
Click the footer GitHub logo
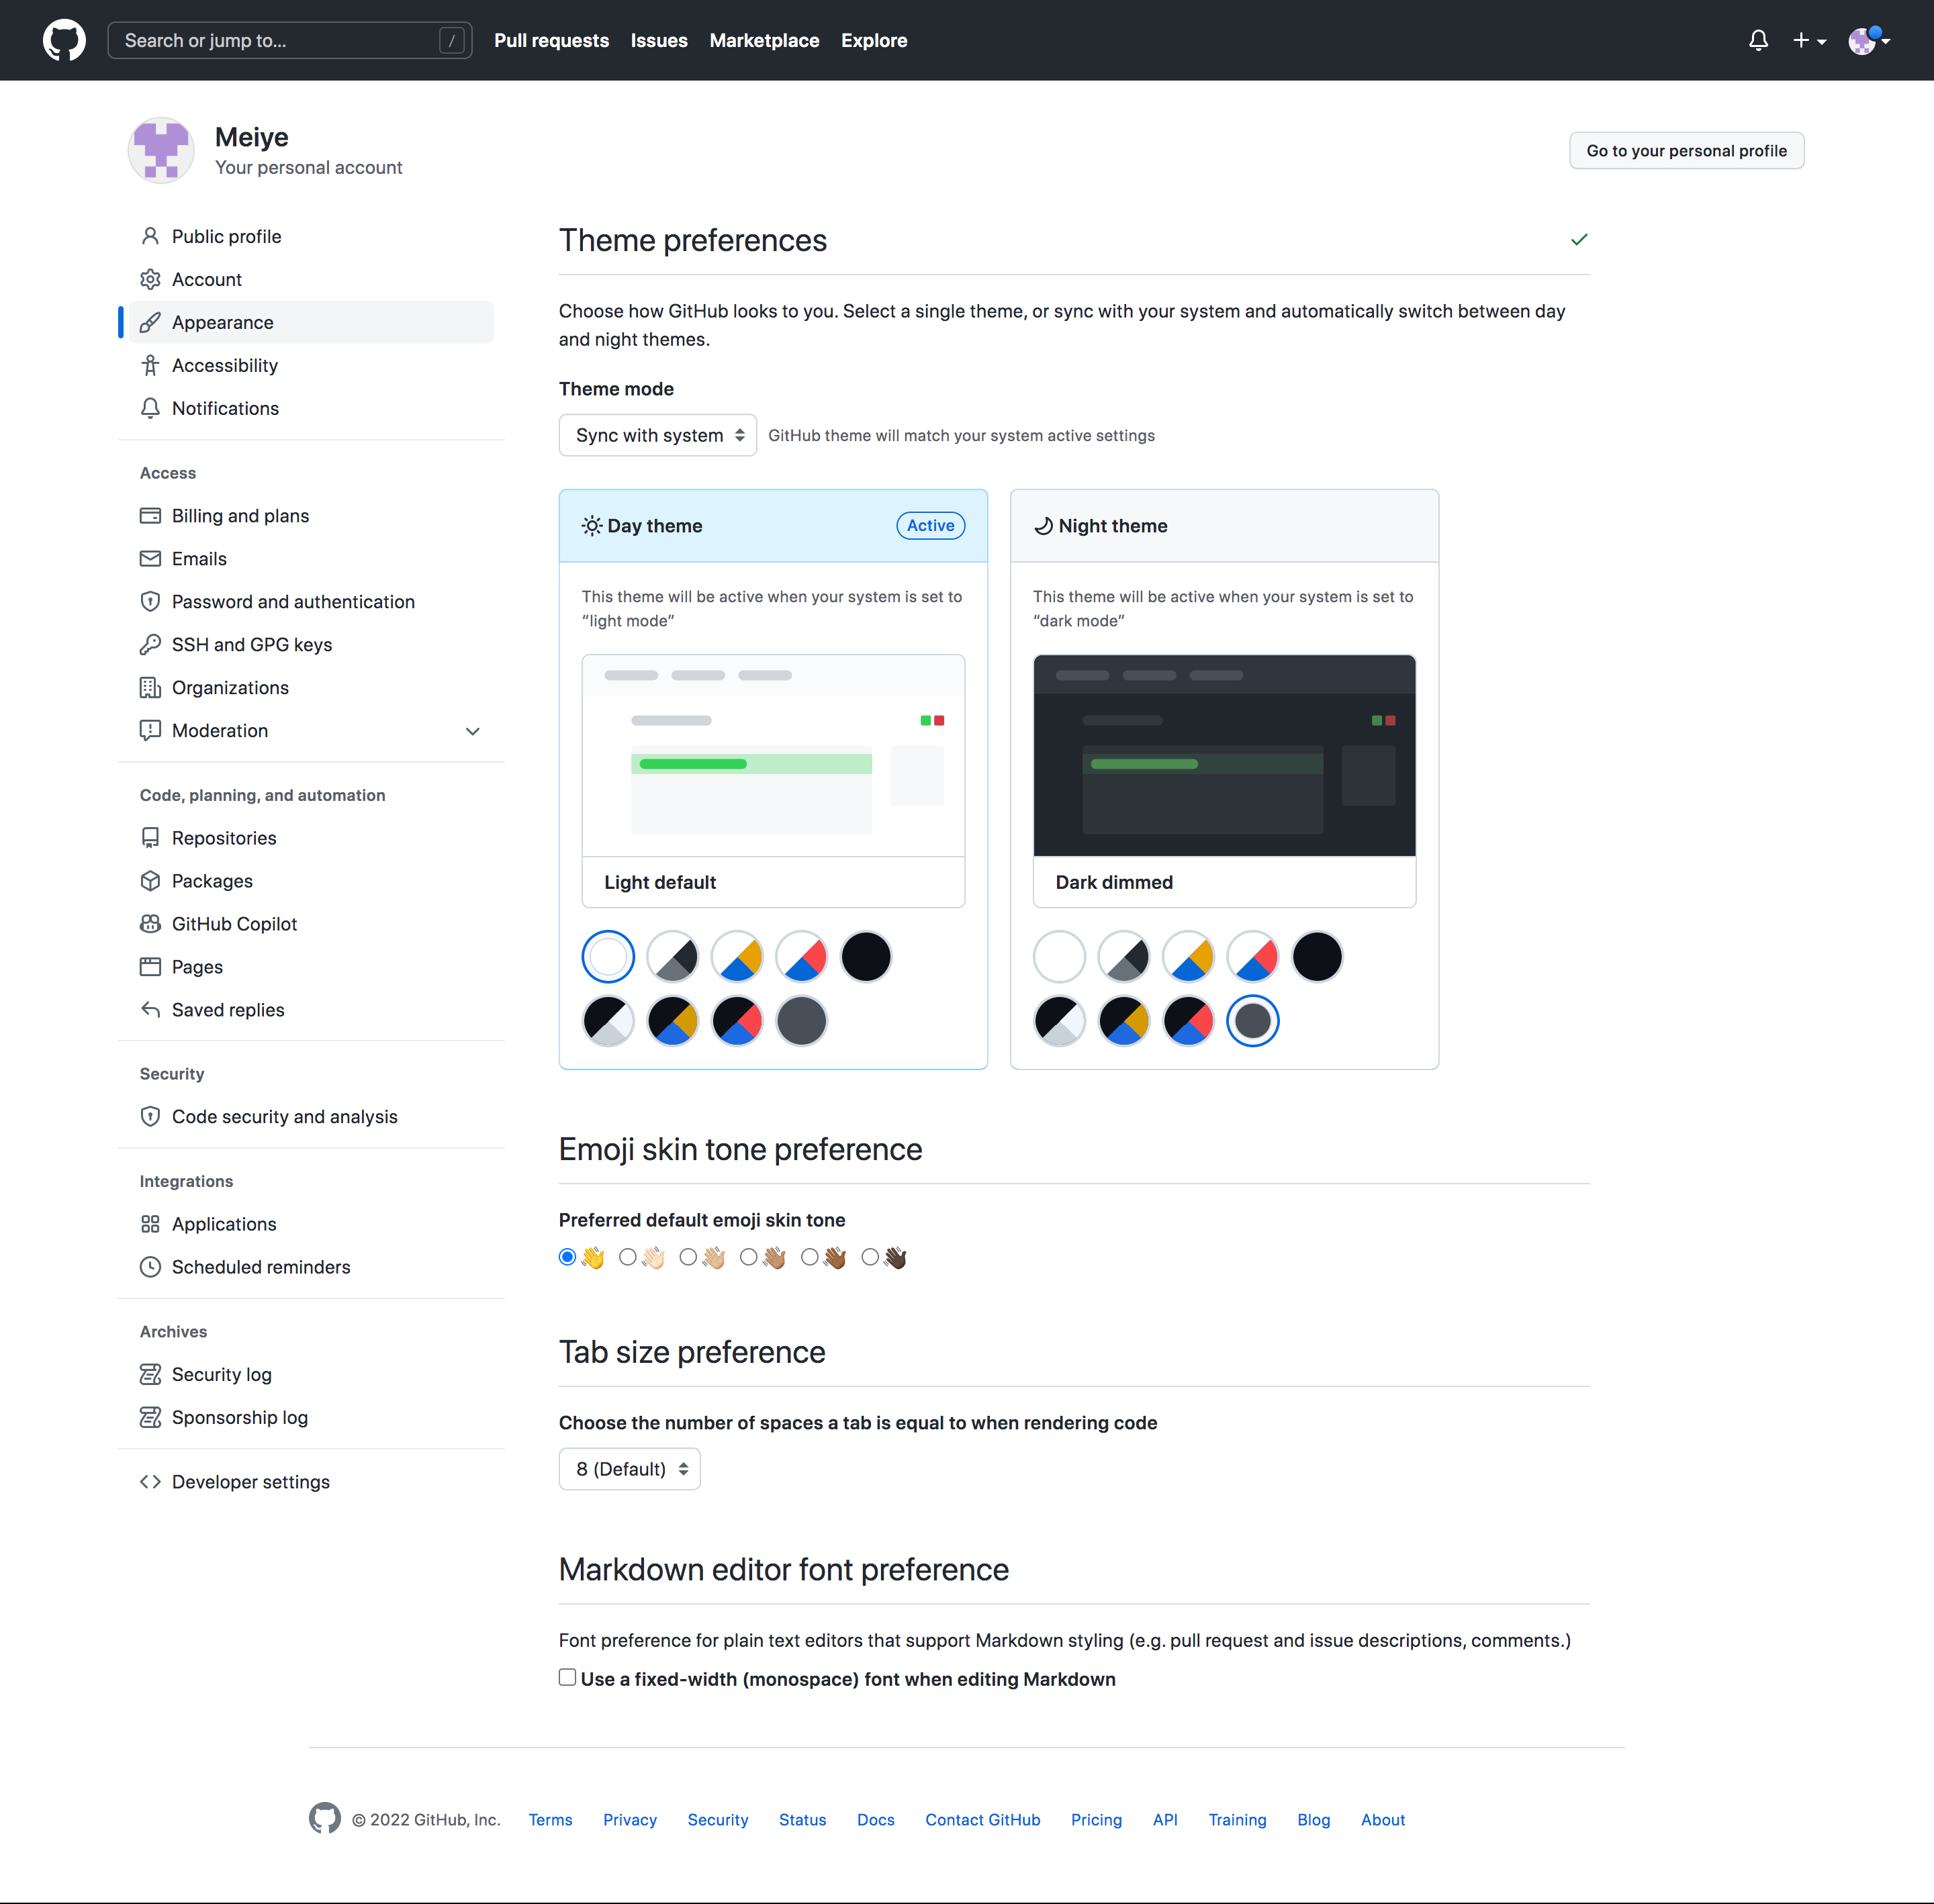(324, 1819)
